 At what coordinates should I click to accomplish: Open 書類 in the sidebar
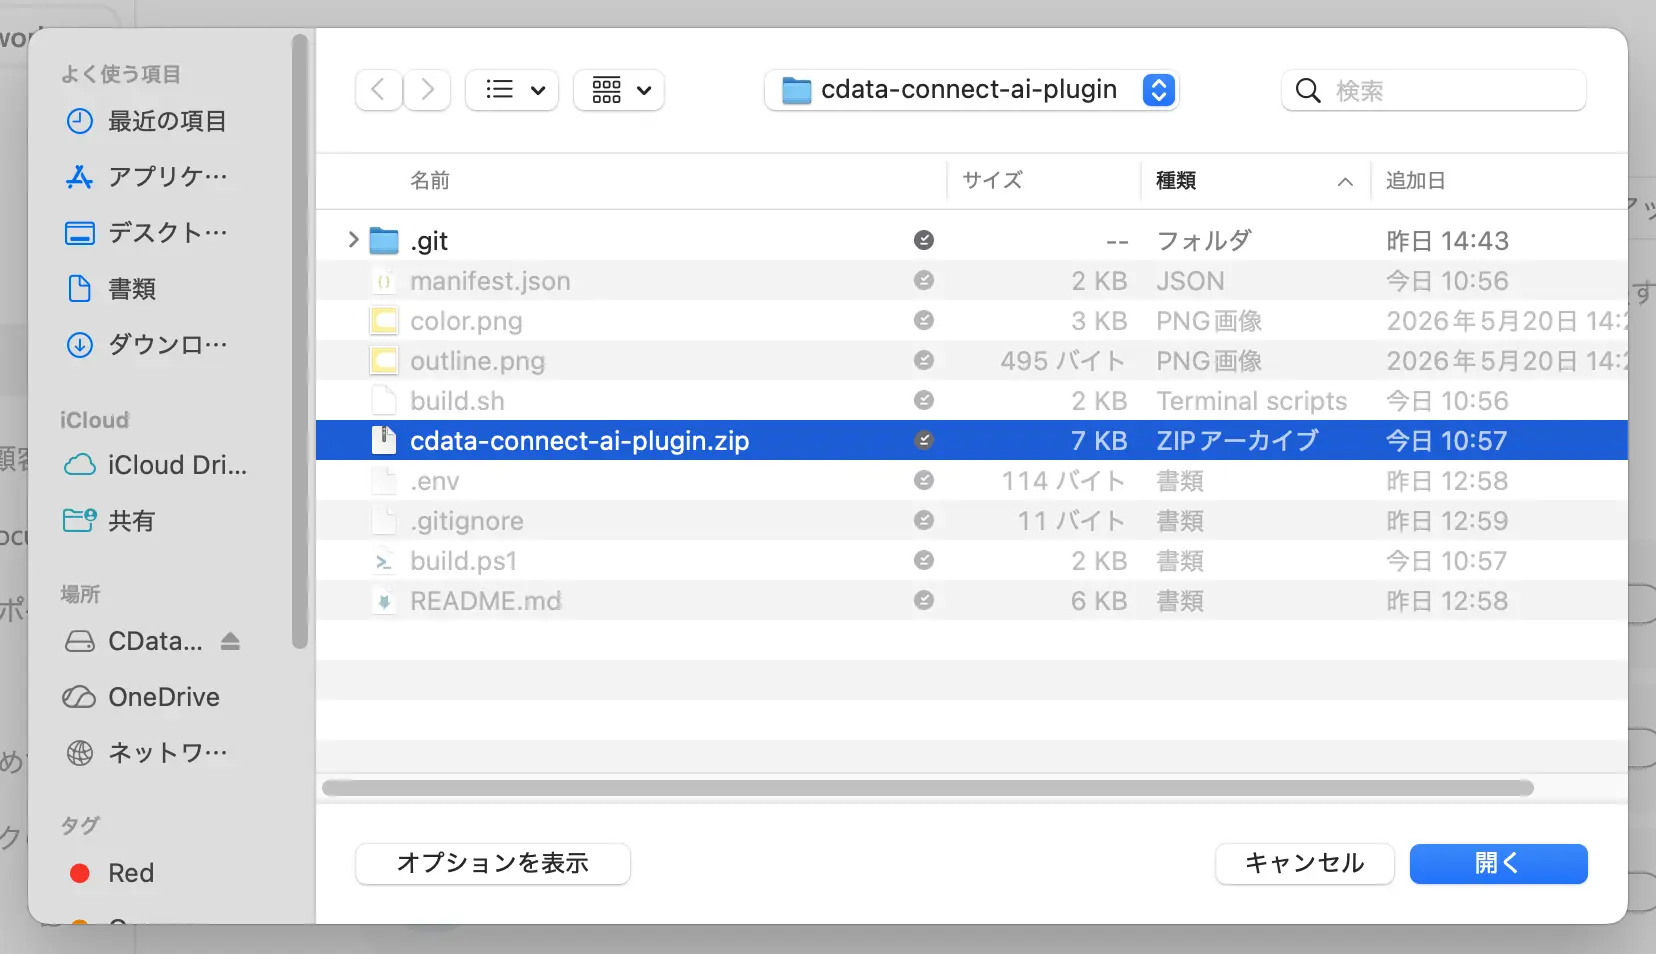(132, 289)
